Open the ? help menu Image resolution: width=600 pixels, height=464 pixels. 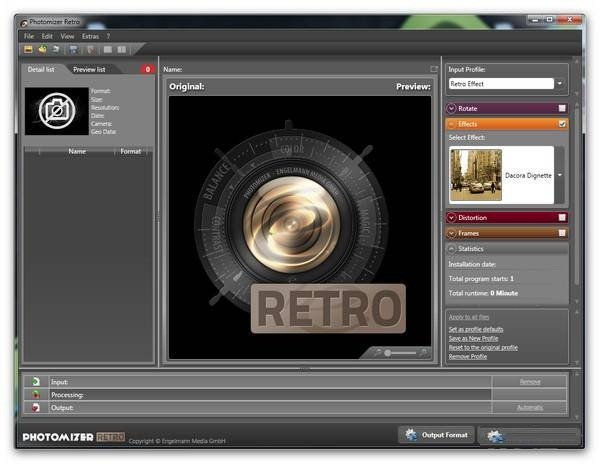[108, 36]
